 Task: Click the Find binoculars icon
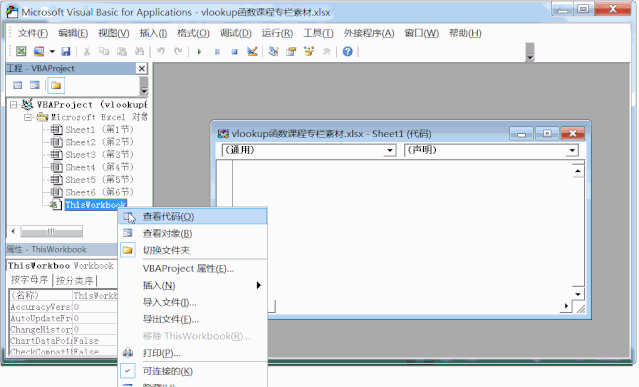point(139,51)
